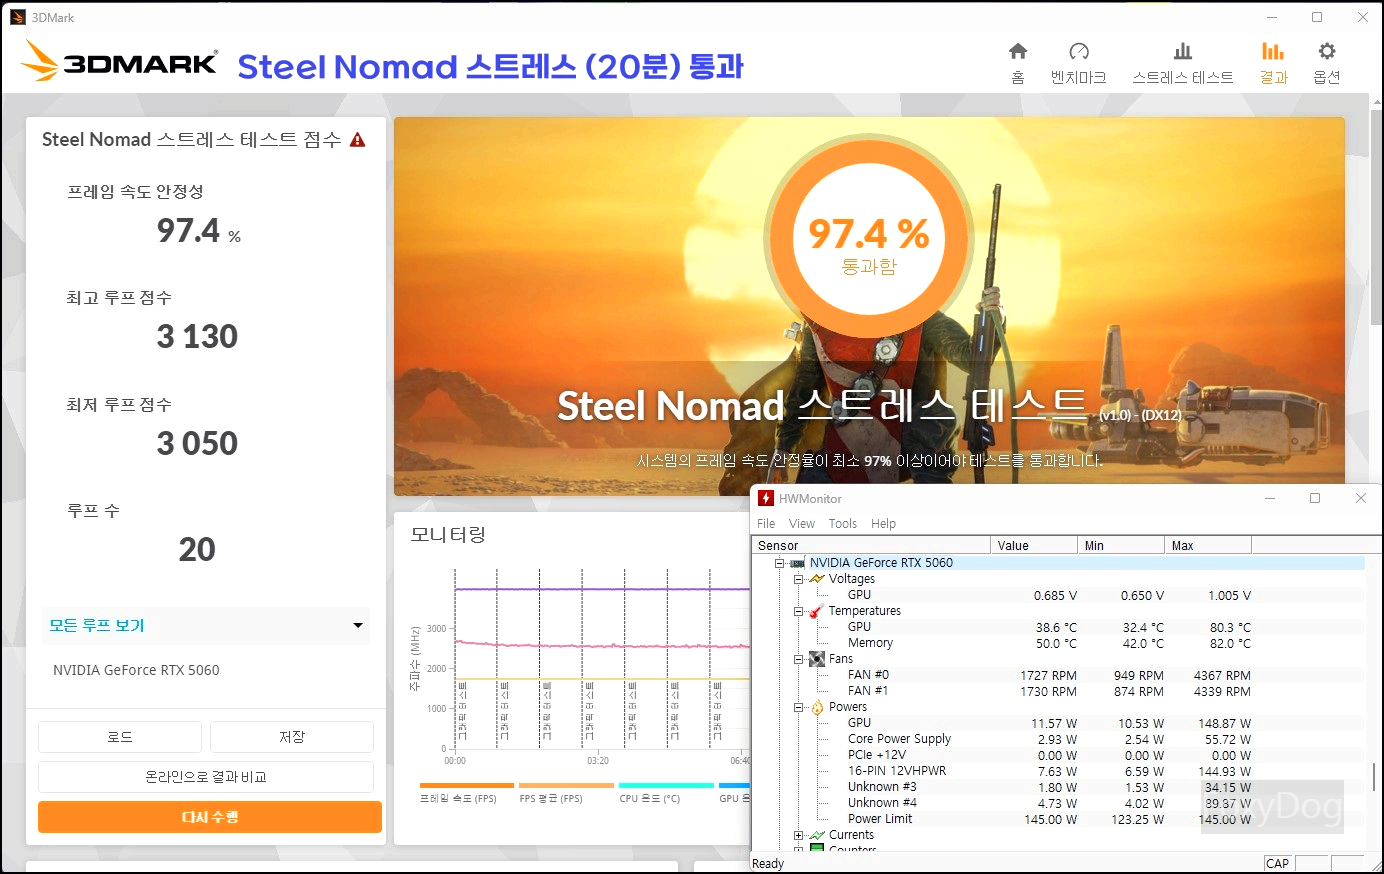Viewport: 1384px width, 874px height.
Task: Click 온라인으로 결과 비교 button
Action: point(206,777)
